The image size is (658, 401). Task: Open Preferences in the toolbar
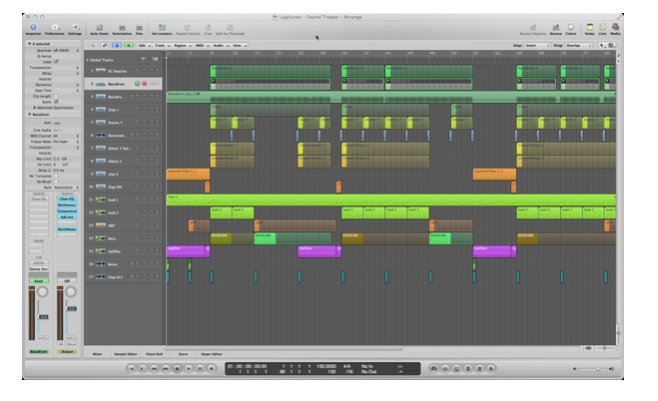click(55, 27)
